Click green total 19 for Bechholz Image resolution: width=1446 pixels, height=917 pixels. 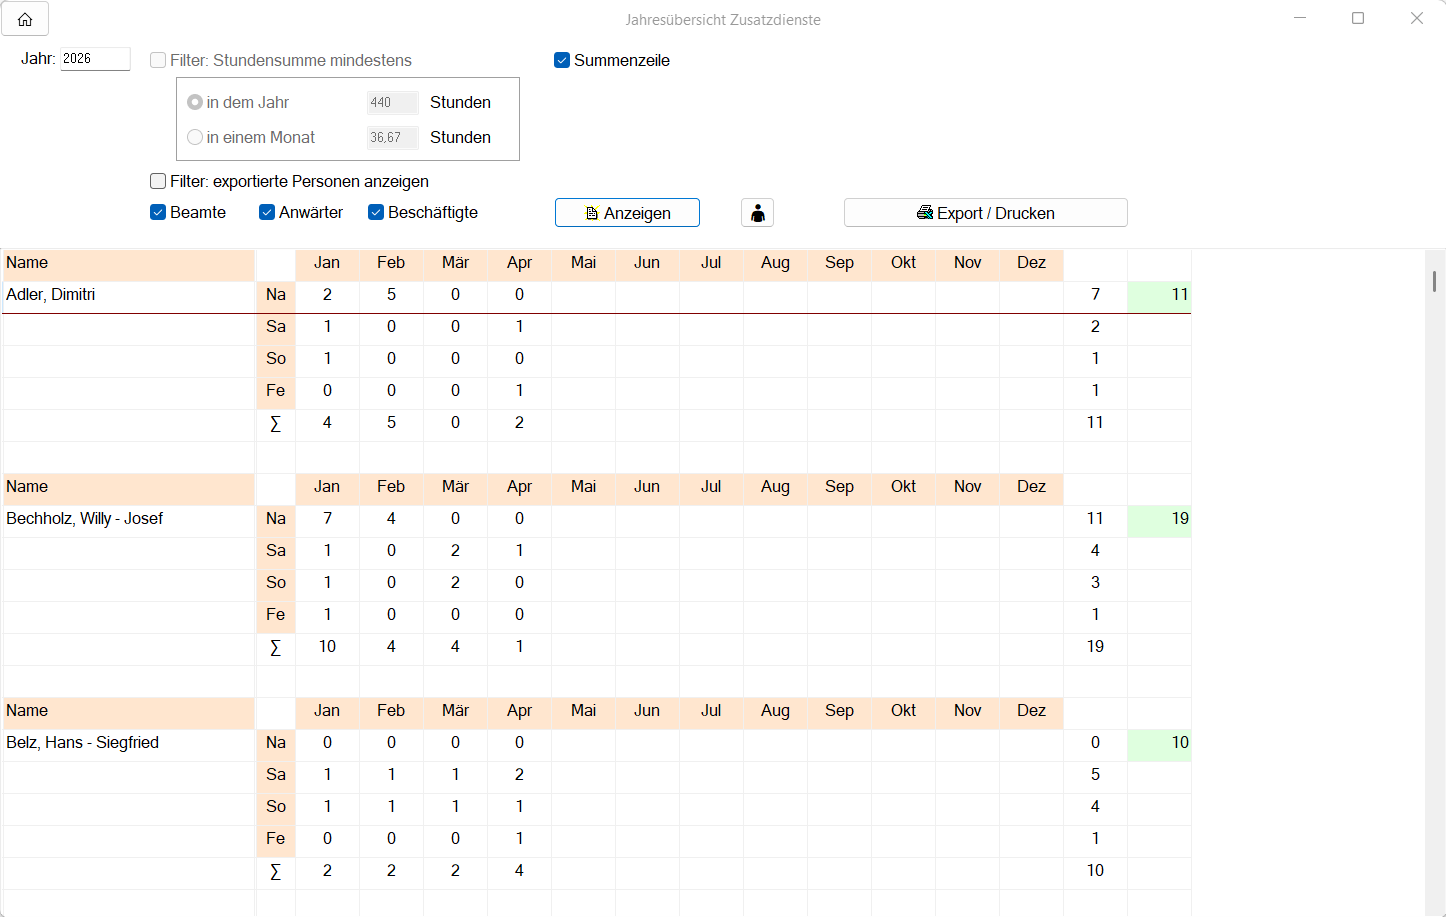tap(1159, 519)
